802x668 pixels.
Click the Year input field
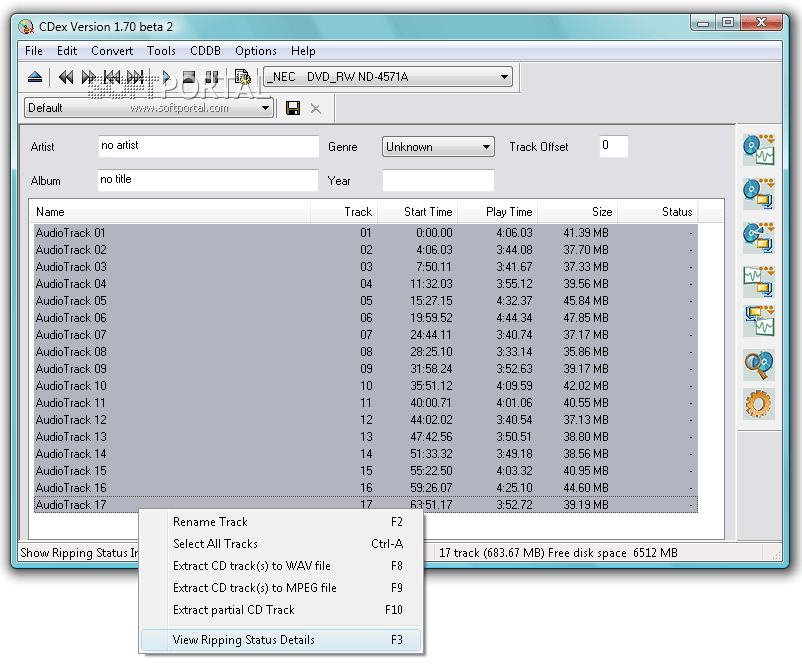438,181
